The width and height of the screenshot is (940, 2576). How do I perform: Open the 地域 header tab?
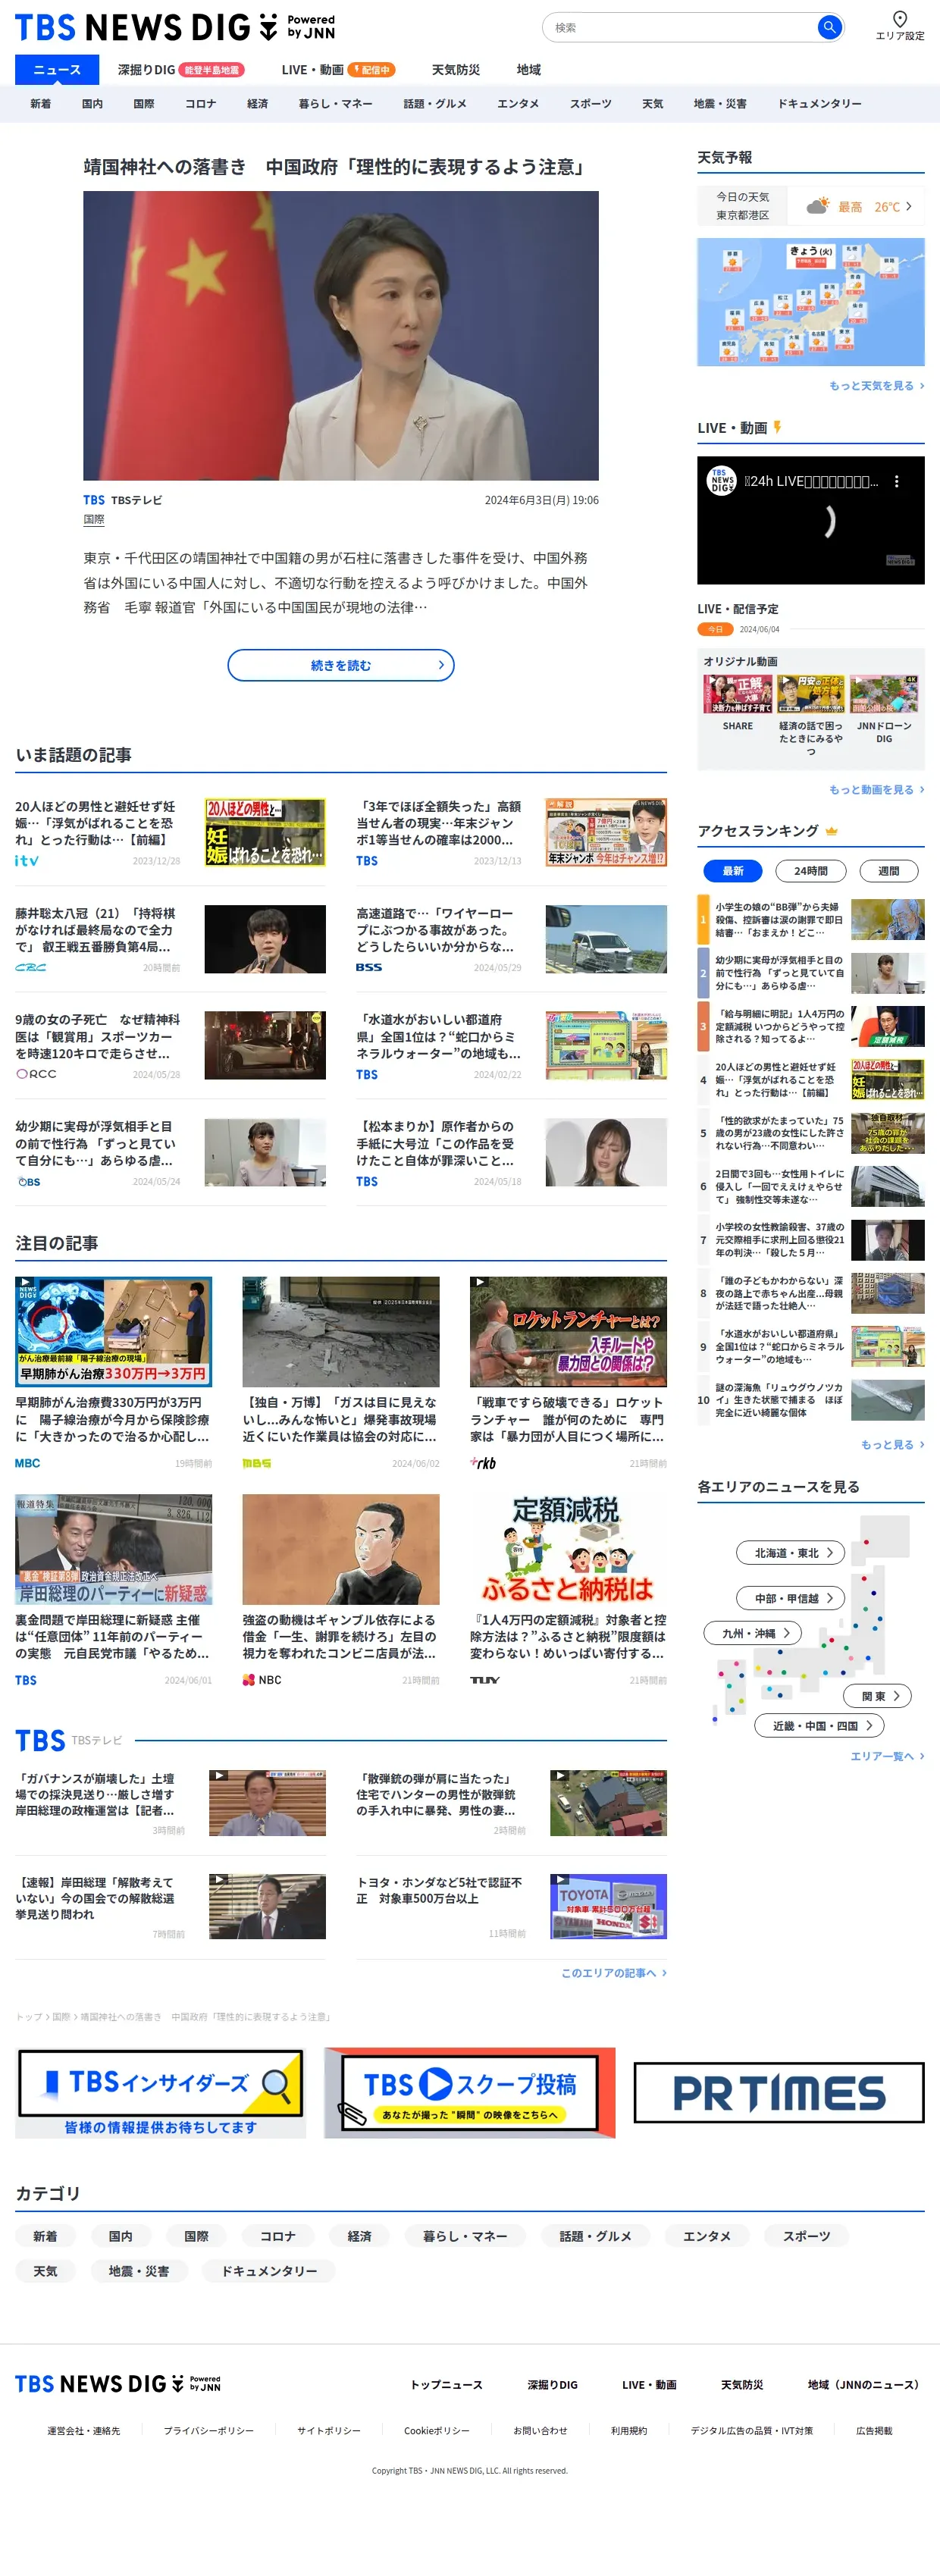pyautogui.click(x=529, y=69)
